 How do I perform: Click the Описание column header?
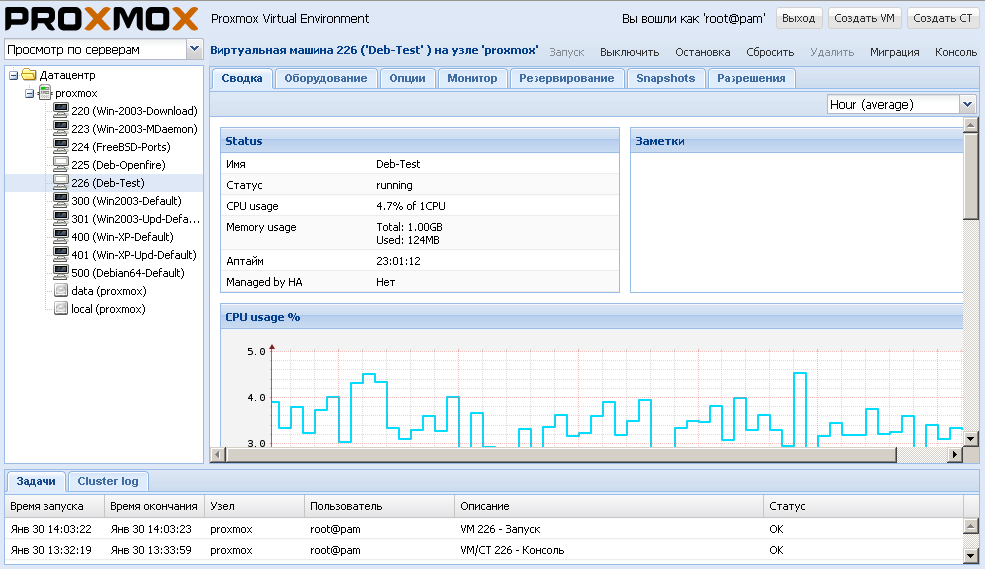pyautogui.click(x=609, y=506)
